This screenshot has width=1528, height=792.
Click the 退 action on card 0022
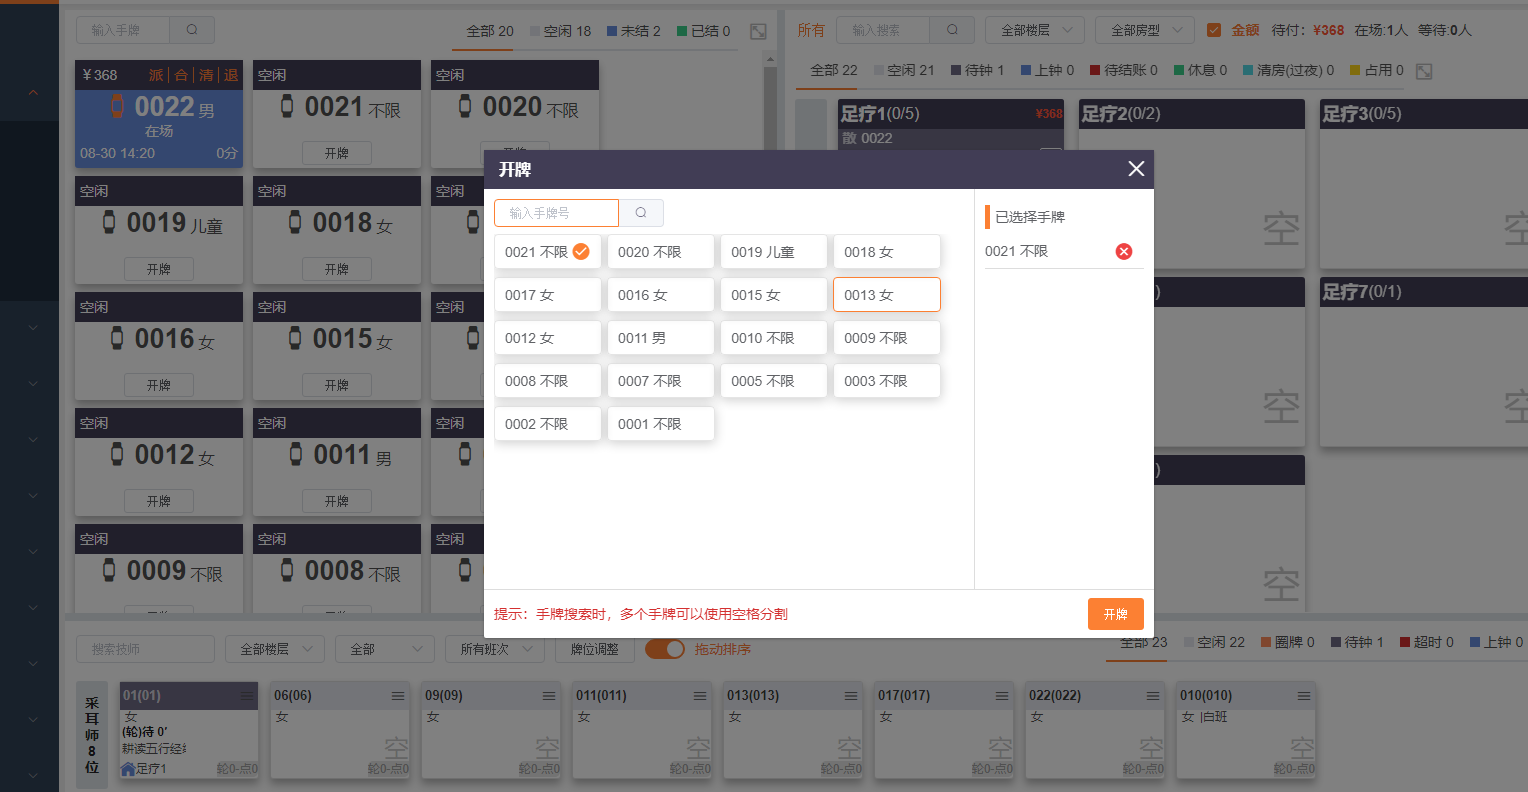(231, 75)
